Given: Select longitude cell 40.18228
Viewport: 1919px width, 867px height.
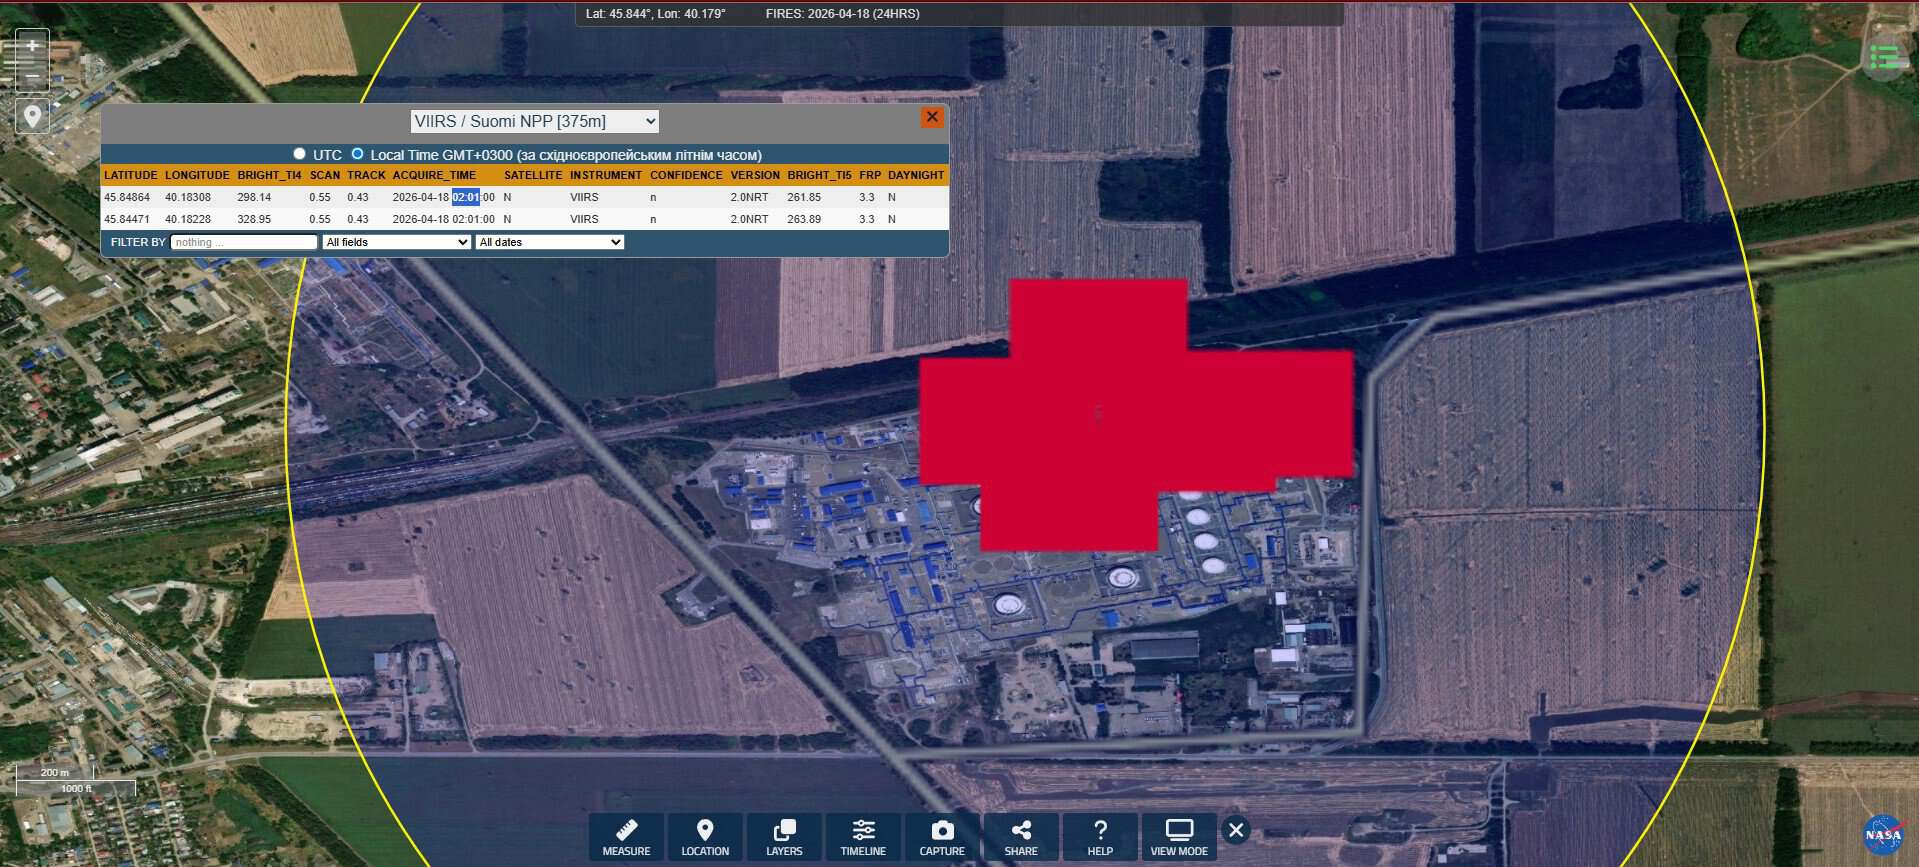Looking at the screenshot, I should [x=188, y=219].
